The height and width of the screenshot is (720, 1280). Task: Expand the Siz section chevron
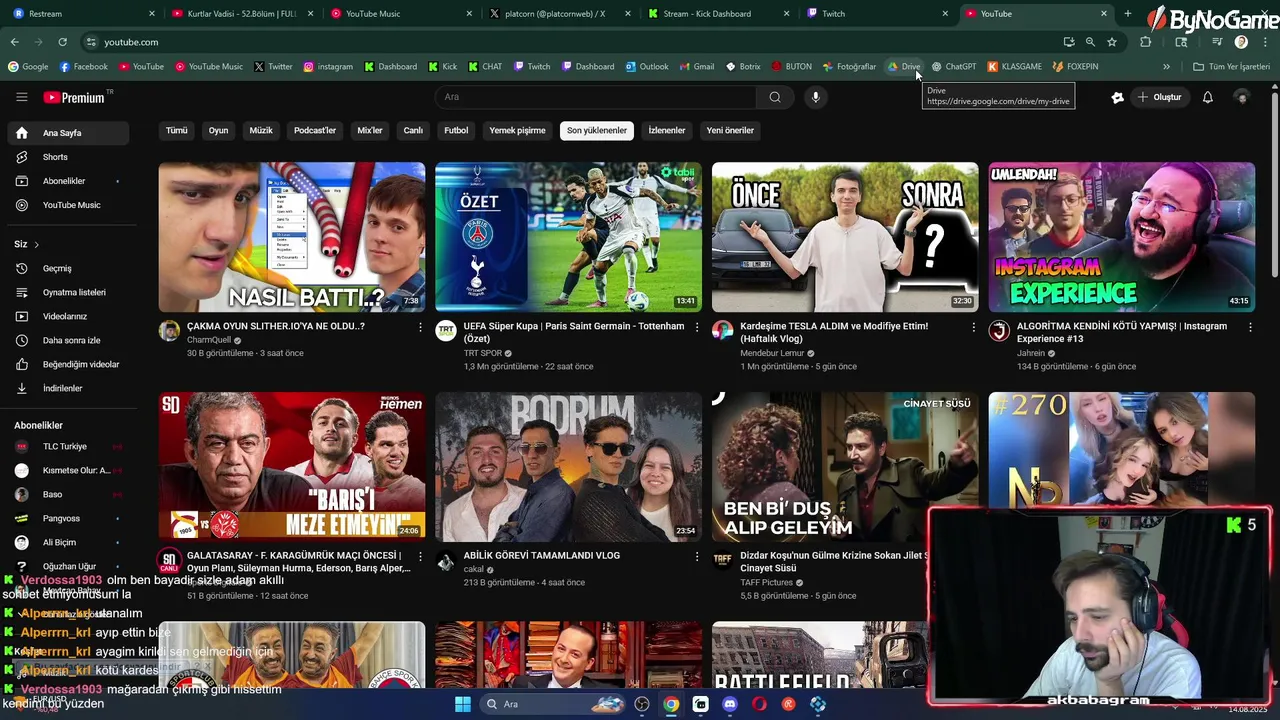(x=37, y=244)
